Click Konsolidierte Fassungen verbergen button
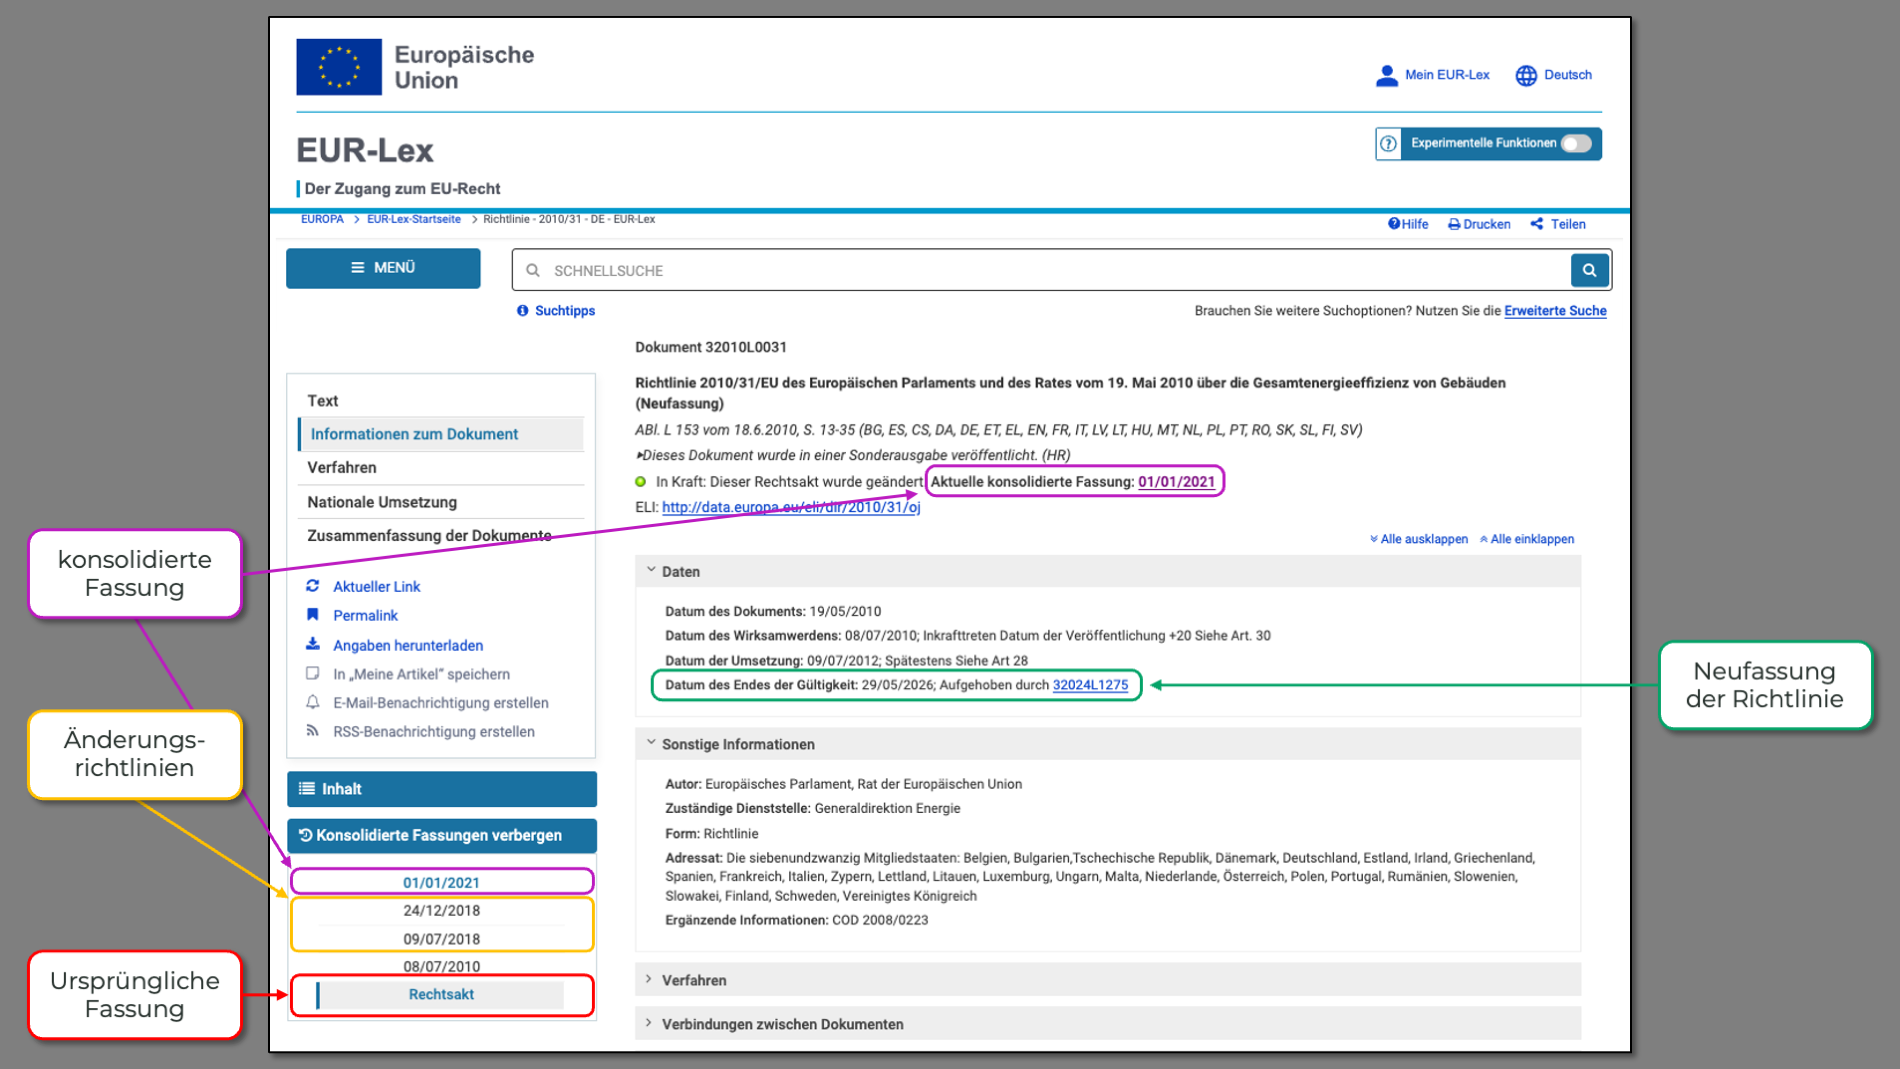The width and height of the screenshot is (1900, 1069). click(x=442, y=835)
